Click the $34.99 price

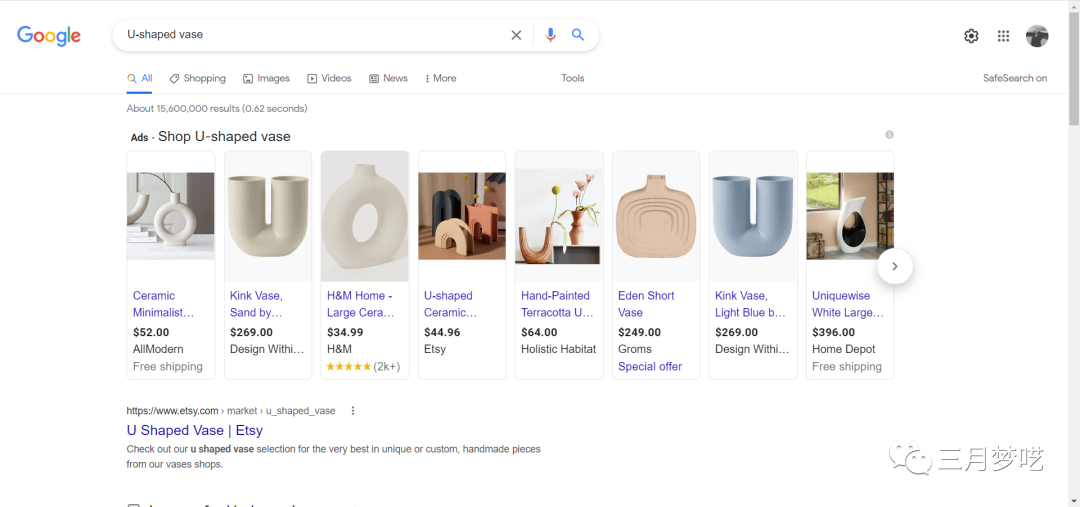(345, 332)
